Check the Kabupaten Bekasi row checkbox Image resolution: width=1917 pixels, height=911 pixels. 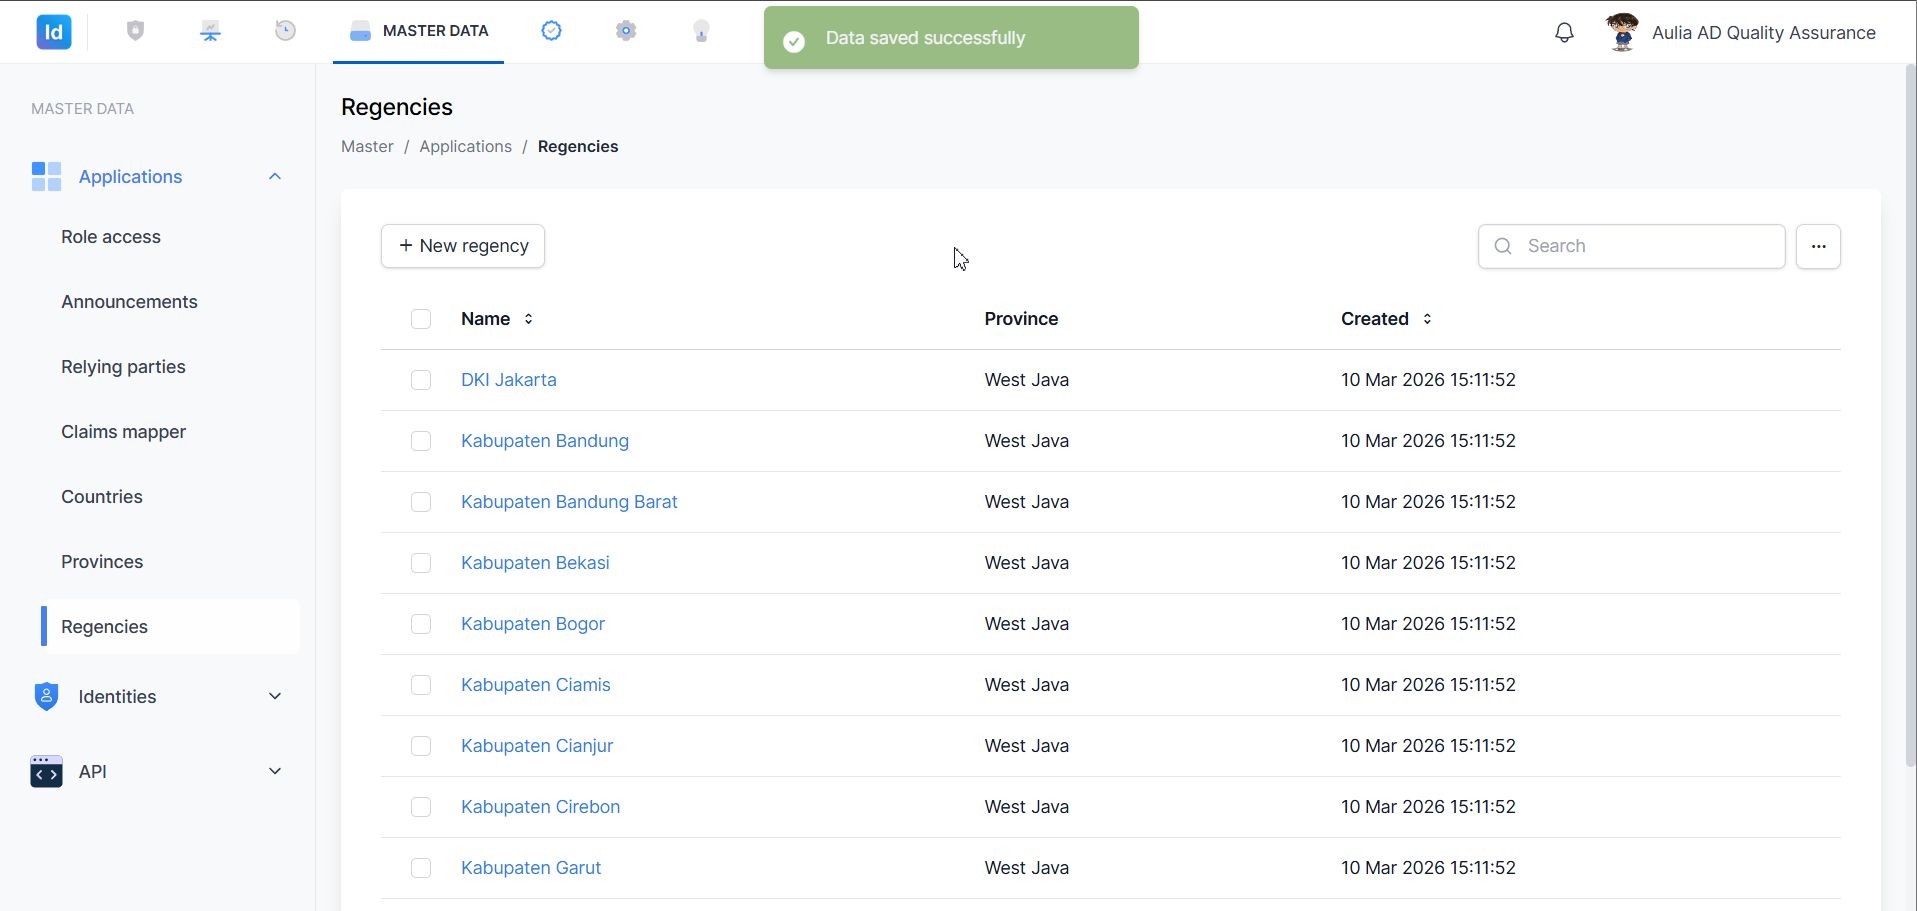tap(421, 563)
